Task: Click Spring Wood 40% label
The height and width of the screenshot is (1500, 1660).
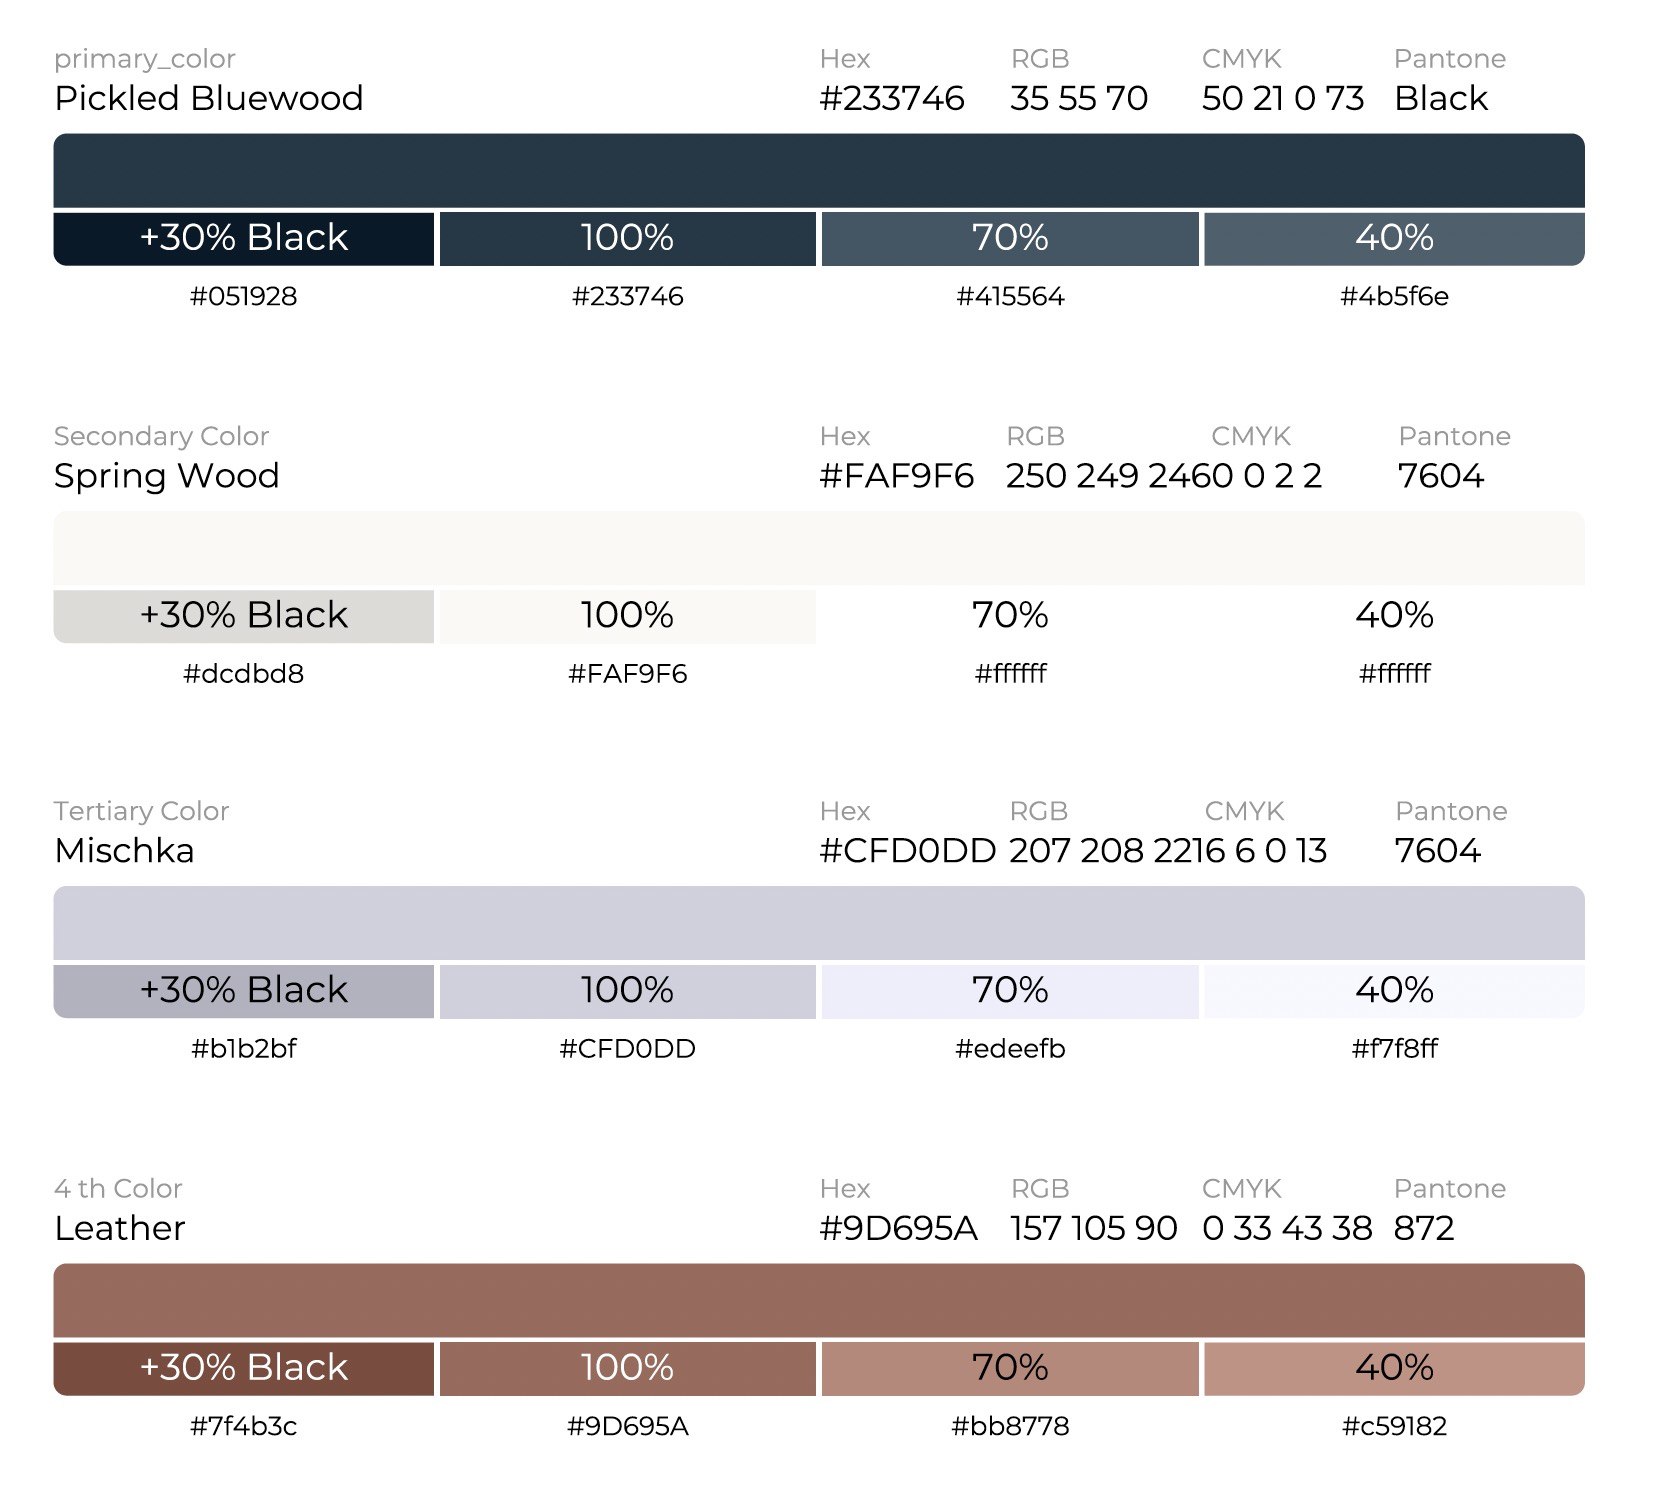Action: coord(1394,615)
